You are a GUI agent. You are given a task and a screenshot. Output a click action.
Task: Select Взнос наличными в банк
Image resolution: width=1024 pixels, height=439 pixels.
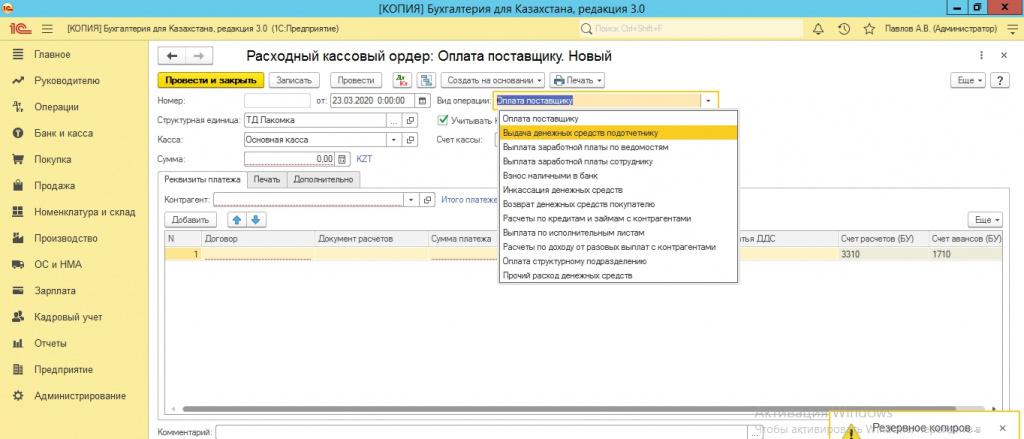click(x=618, y=176)
